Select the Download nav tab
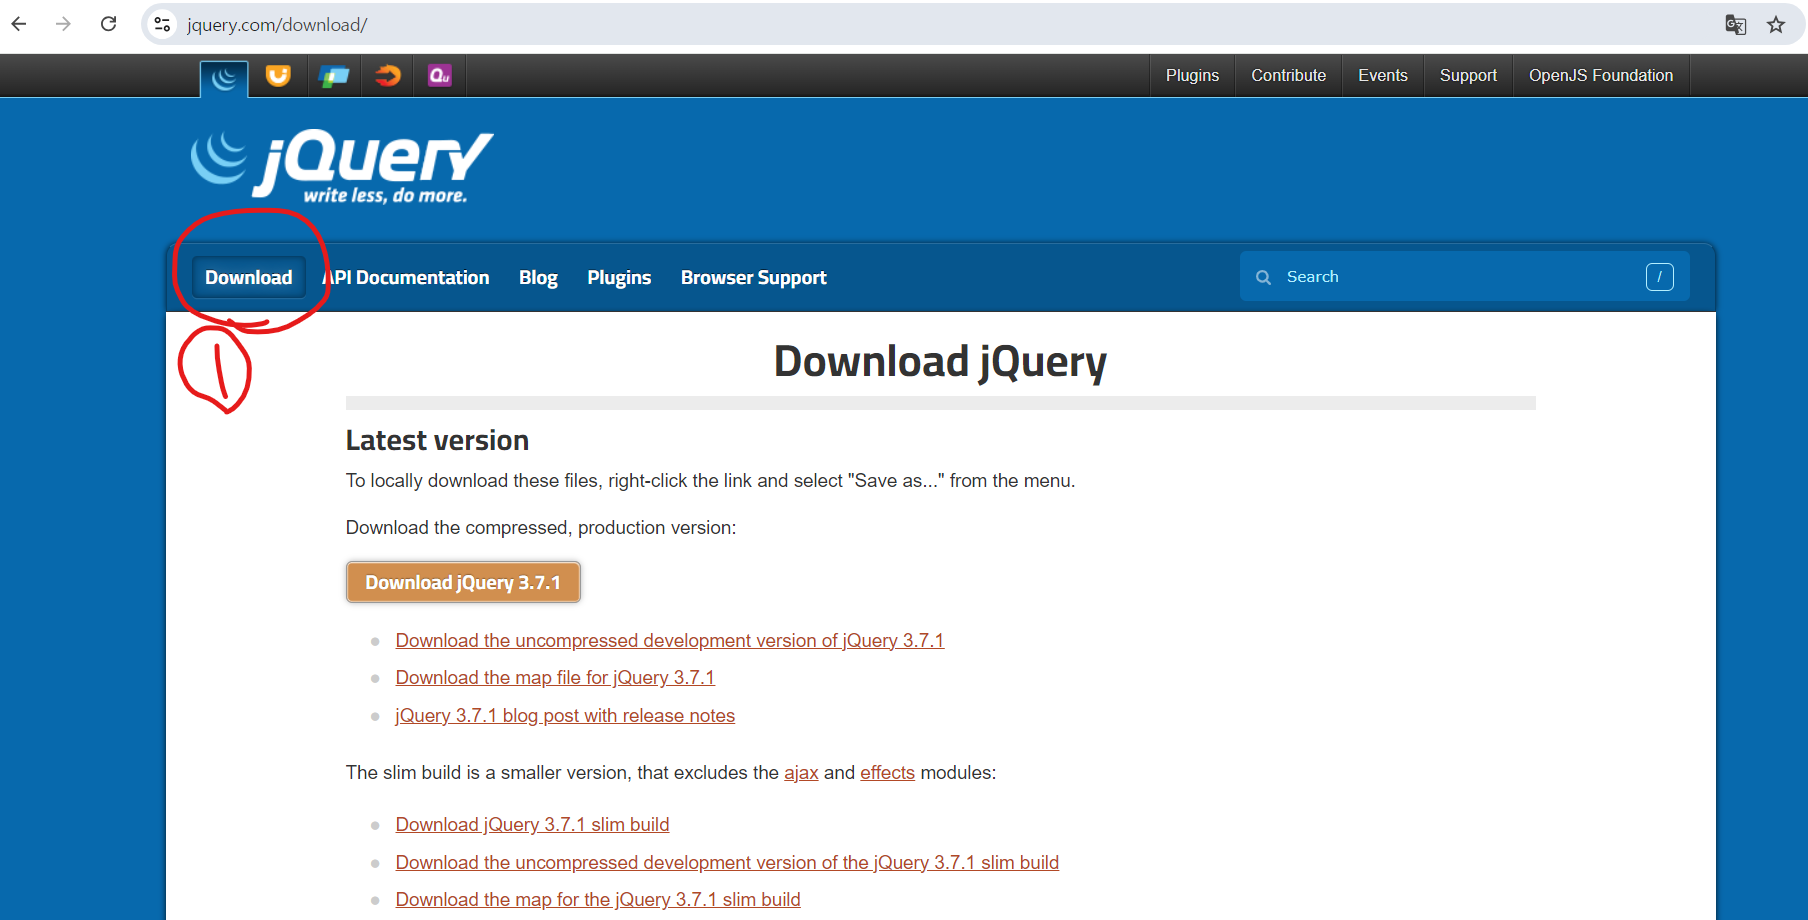Viewport: 1808px width, 920px height. tap(249, 277)
